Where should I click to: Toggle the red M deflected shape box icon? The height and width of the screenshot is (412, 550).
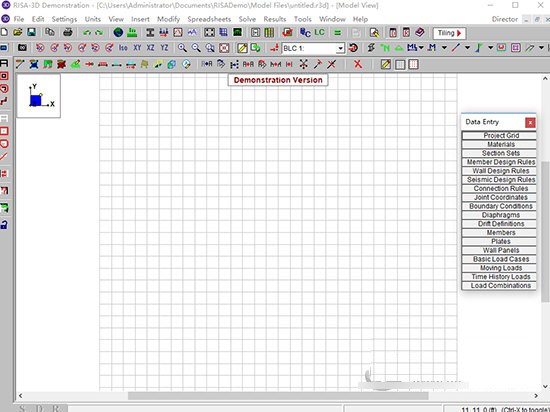coord(501,47)
